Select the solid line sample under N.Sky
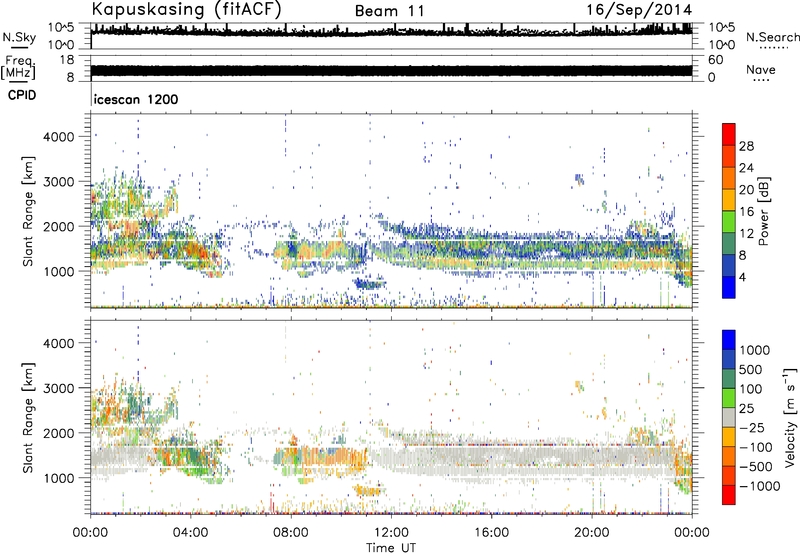 [19, 47]
